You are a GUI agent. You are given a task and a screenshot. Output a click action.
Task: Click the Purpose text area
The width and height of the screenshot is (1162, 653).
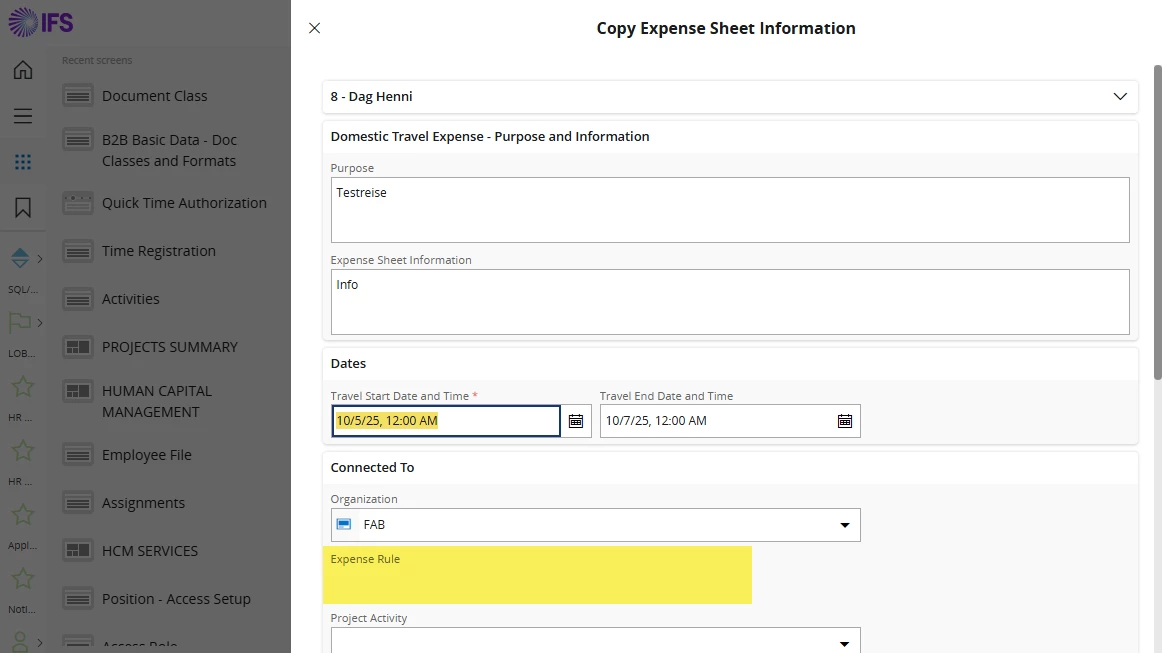(730, 210)
